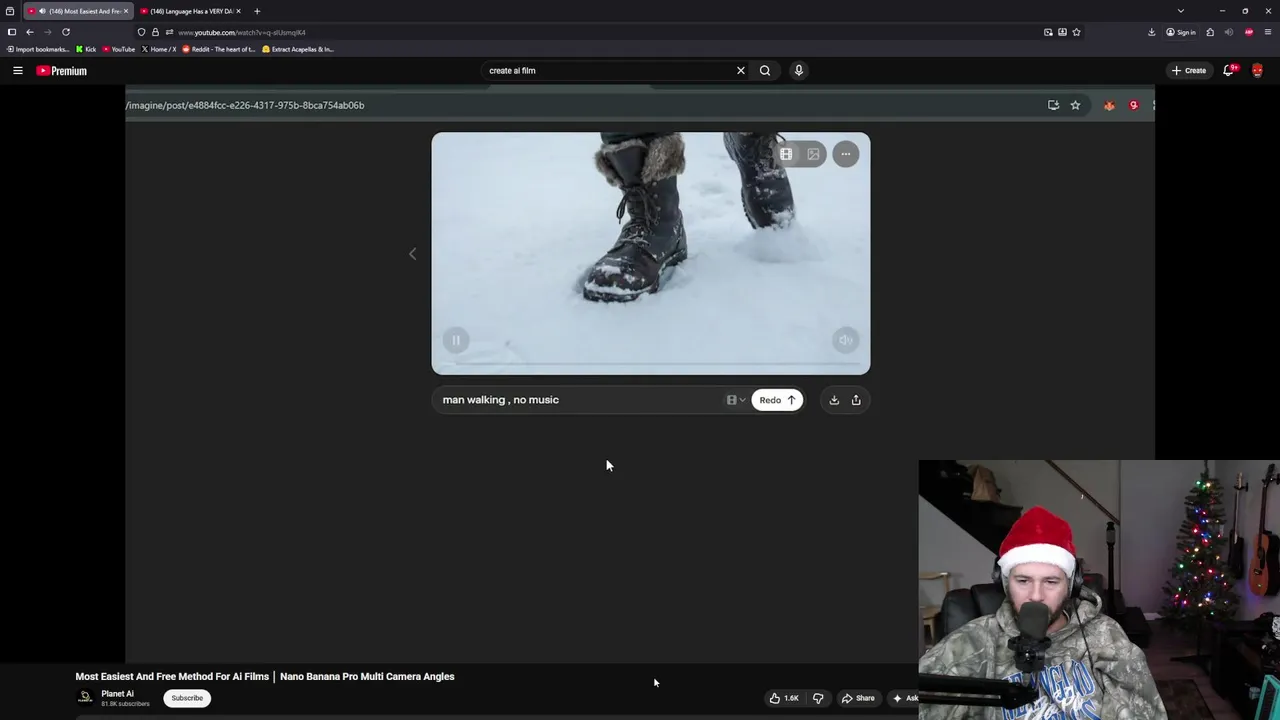The height and width of the screenshot is (720, 1280).
Task: Open Kick bookmark
Action: [x=86, y=49]
